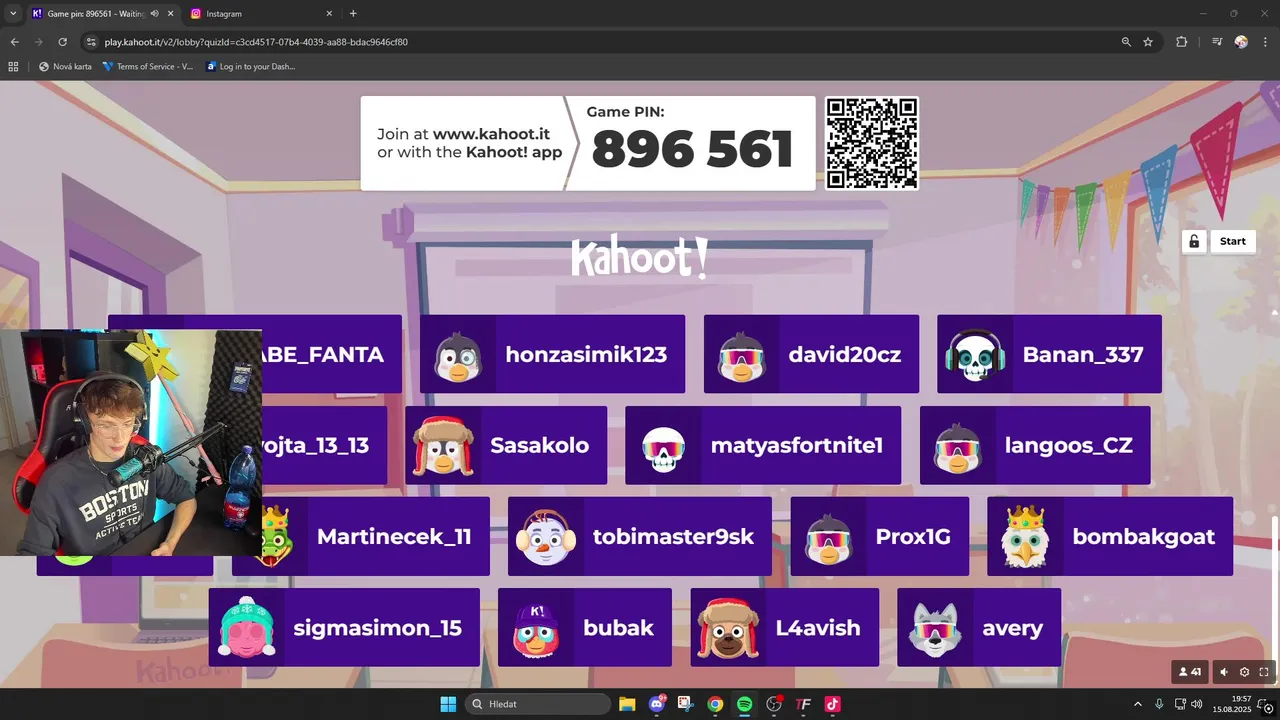Open a new browser tab

353,13
